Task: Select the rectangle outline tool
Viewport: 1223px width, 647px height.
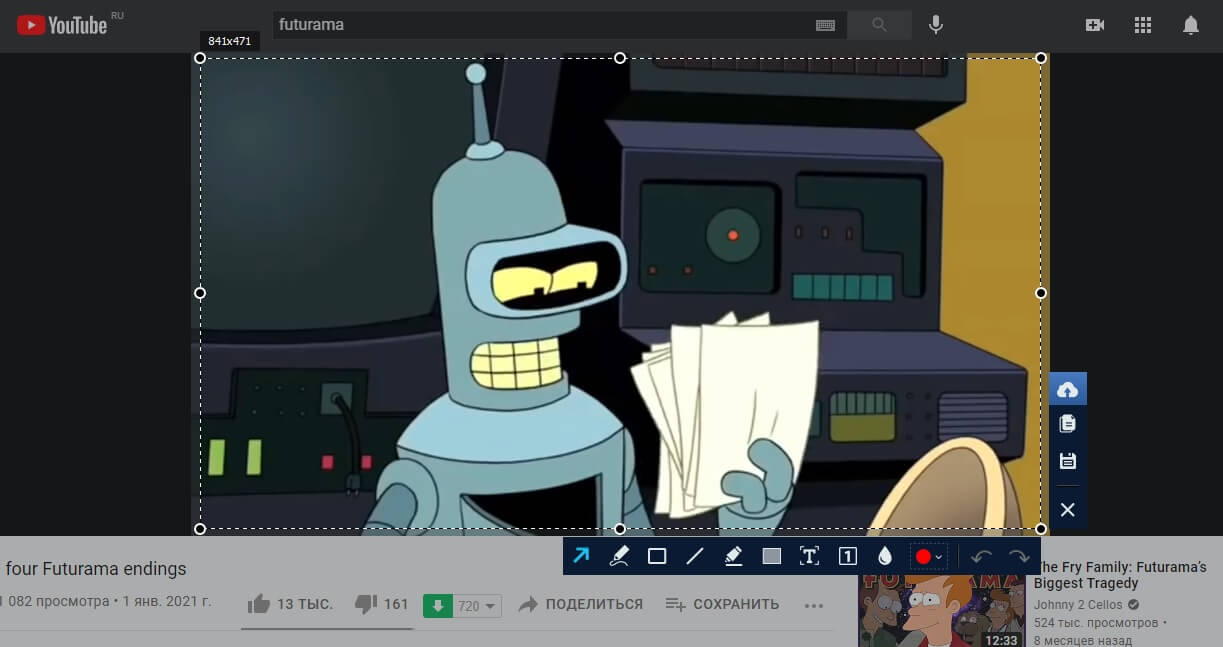Action: (657, 556)
